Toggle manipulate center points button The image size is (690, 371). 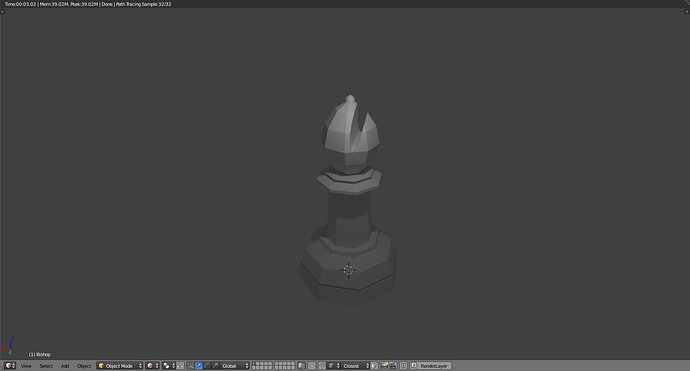tap(180, 366)
